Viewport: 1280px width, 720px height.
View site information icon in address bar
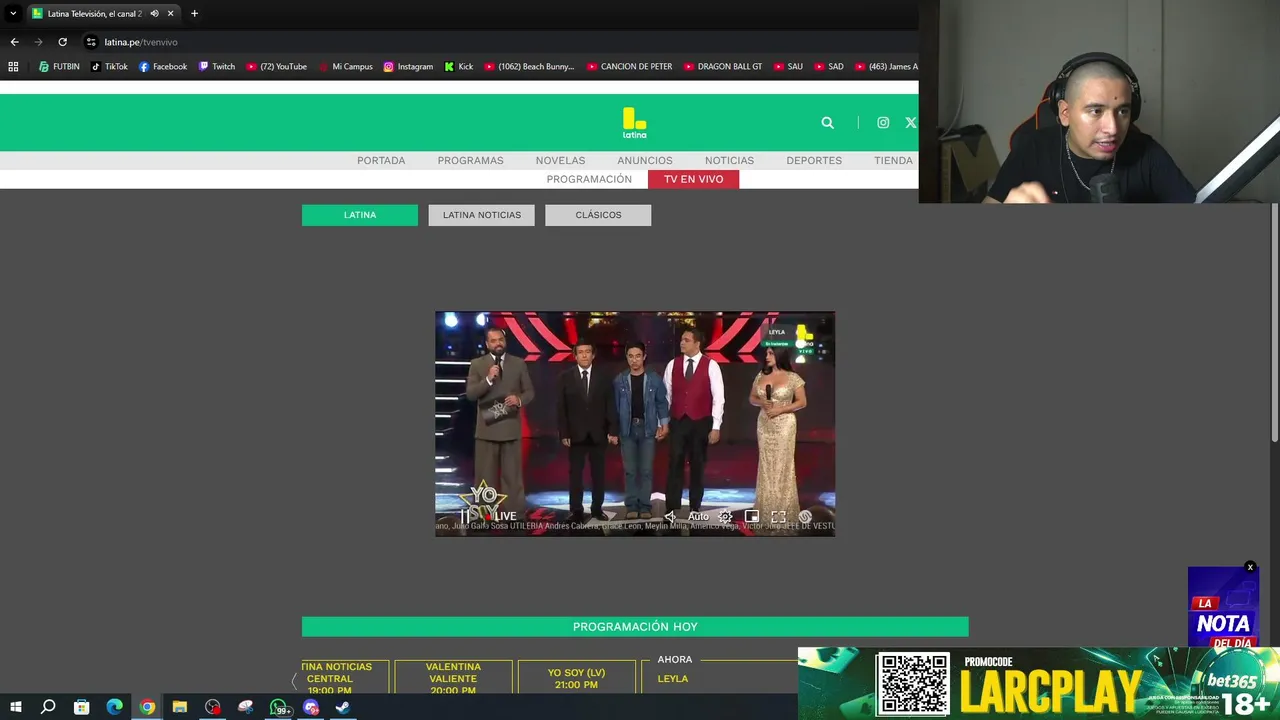coord(91,42)
